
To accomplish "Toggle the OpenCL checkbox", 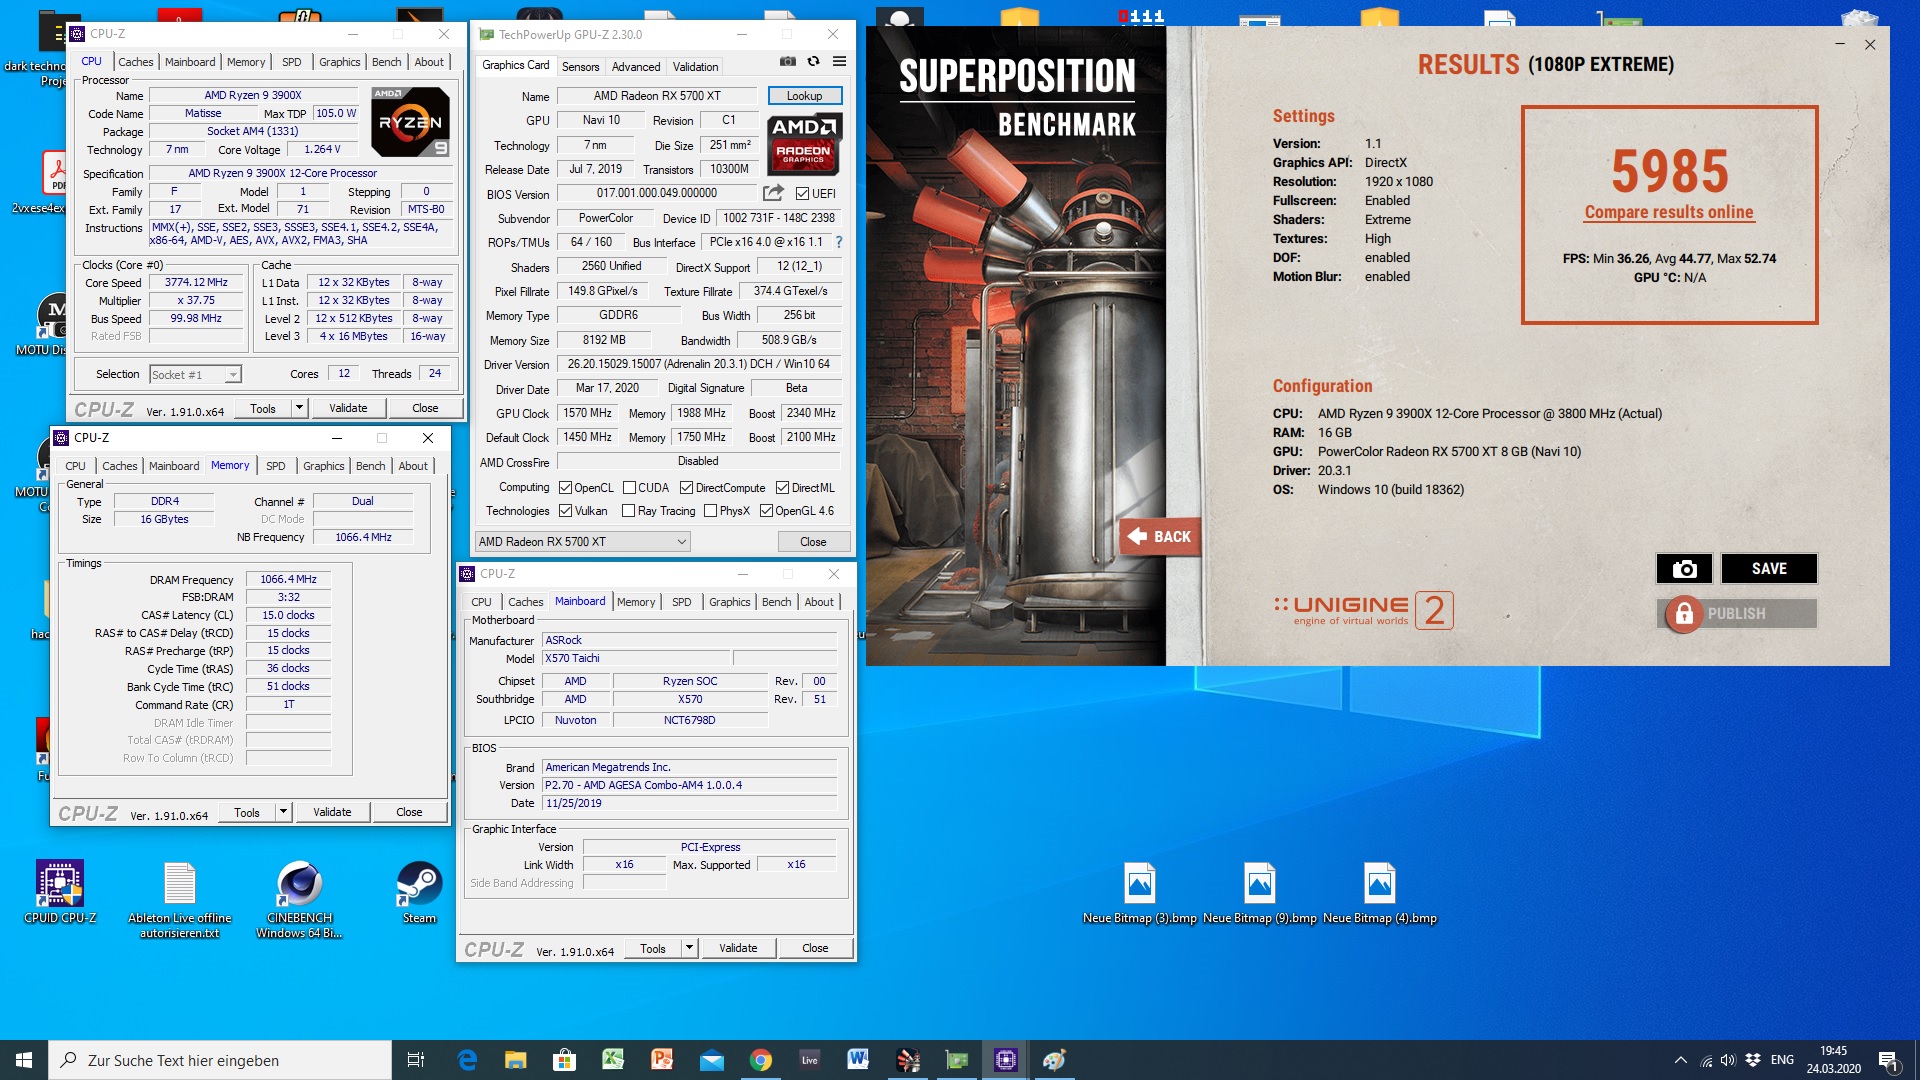I will [565, 488].
